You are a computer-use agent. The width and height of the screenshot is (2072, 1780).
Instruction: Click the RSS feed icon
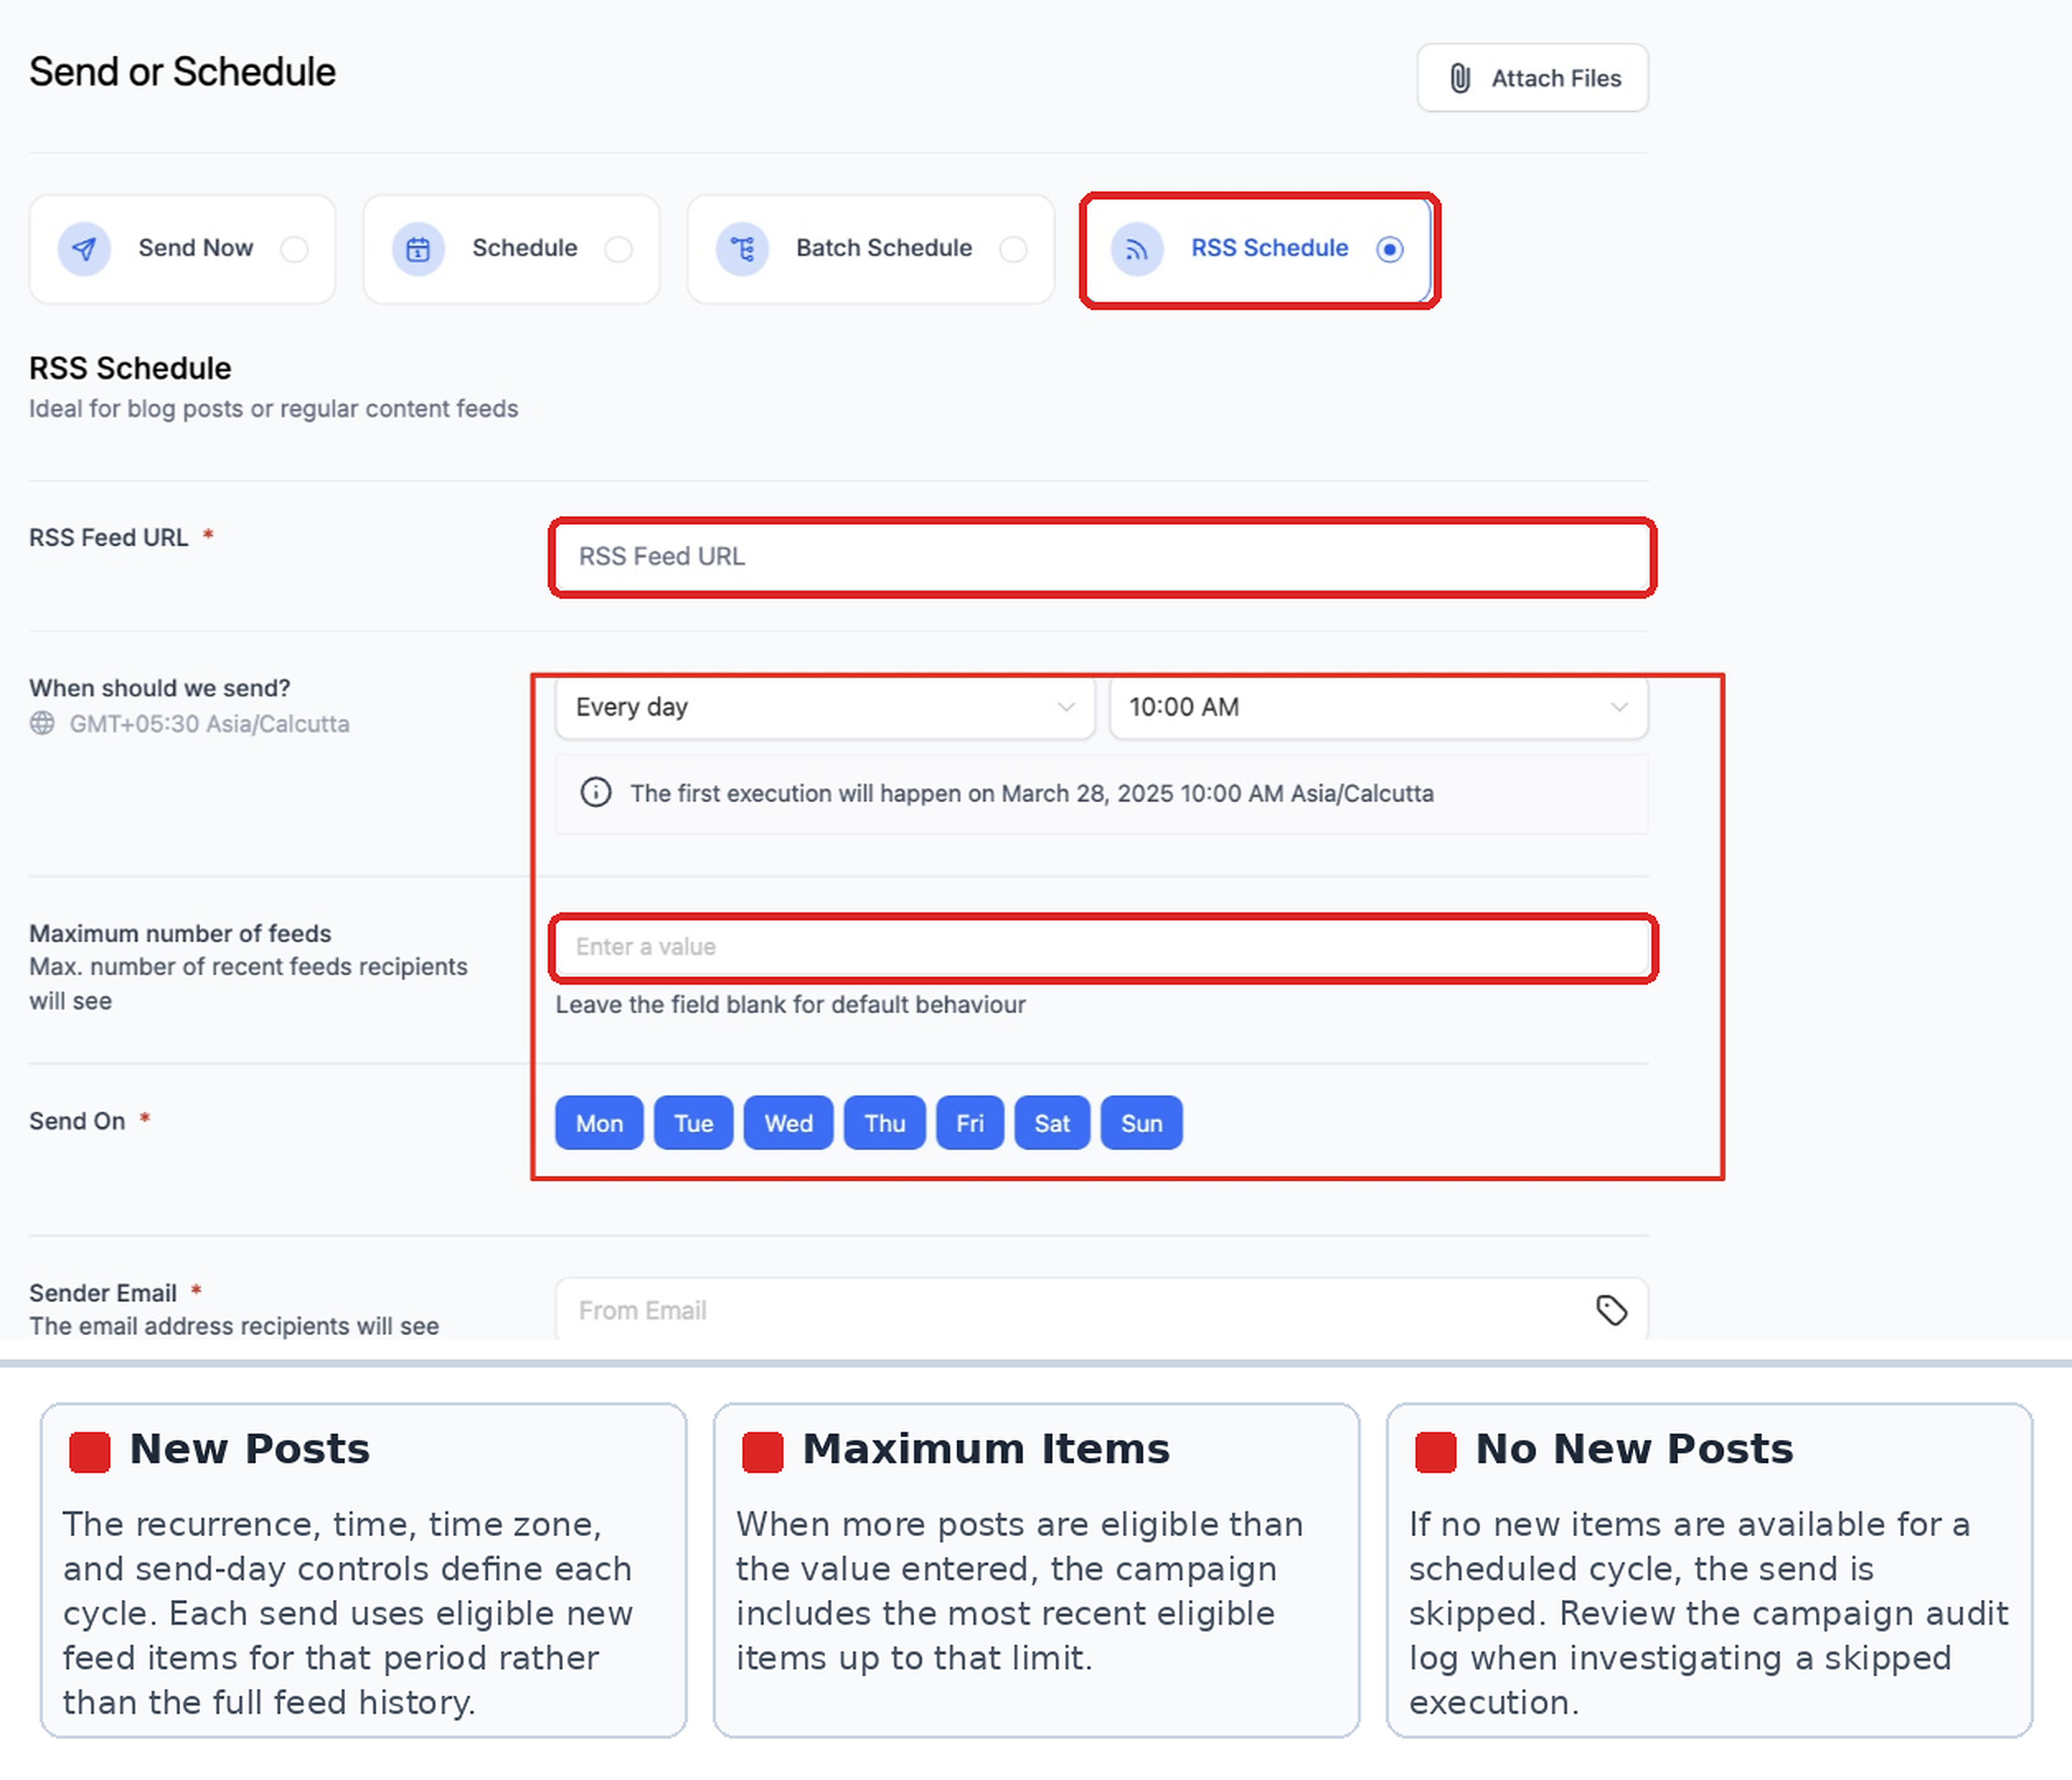pyautogui.click(x=1137, y=249)
